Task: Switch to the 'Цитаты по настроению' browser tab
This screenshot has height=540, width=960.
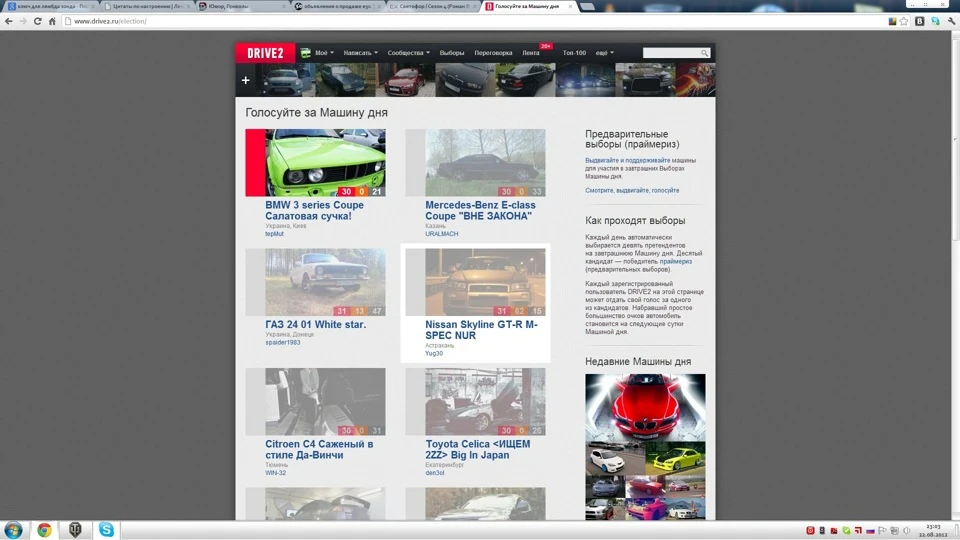Action: click(x=146, y=6)
